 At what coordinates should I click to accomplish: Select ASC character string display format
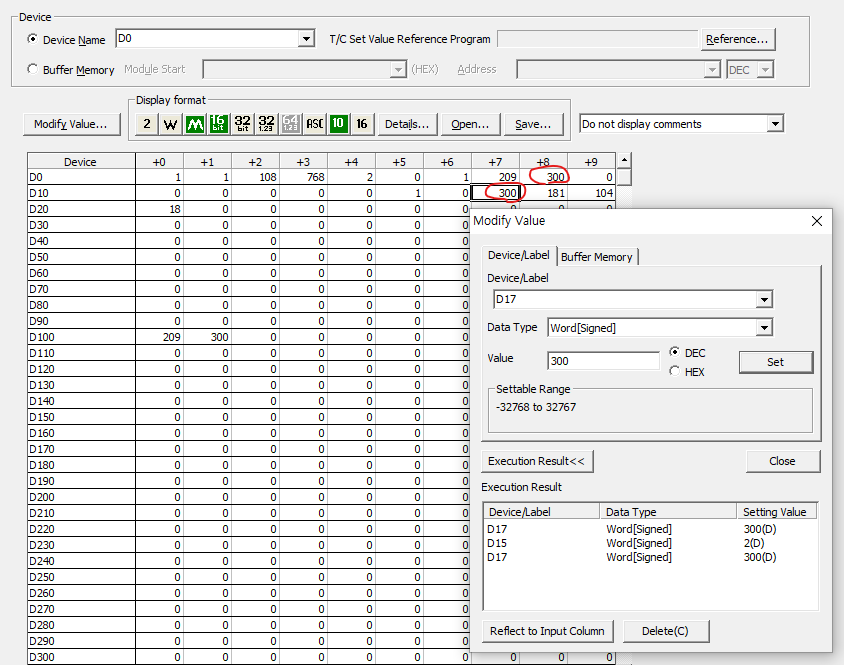tap(314, 124)
